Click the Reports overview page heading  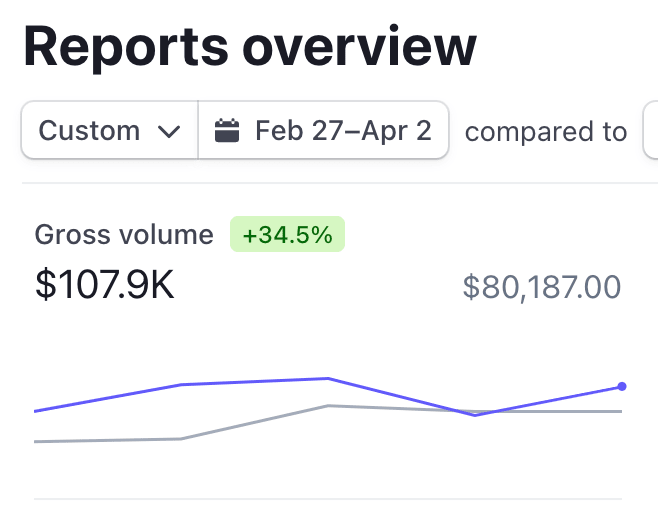coord(250,47)
